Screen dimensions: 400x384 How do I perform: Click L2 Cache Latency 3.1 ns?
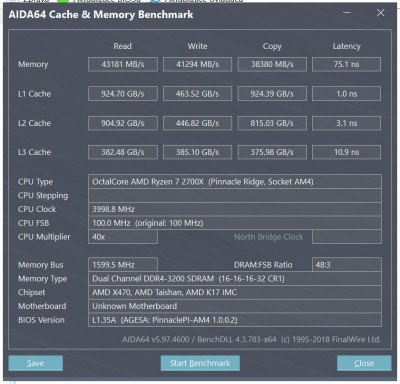(x=346, y=123)
